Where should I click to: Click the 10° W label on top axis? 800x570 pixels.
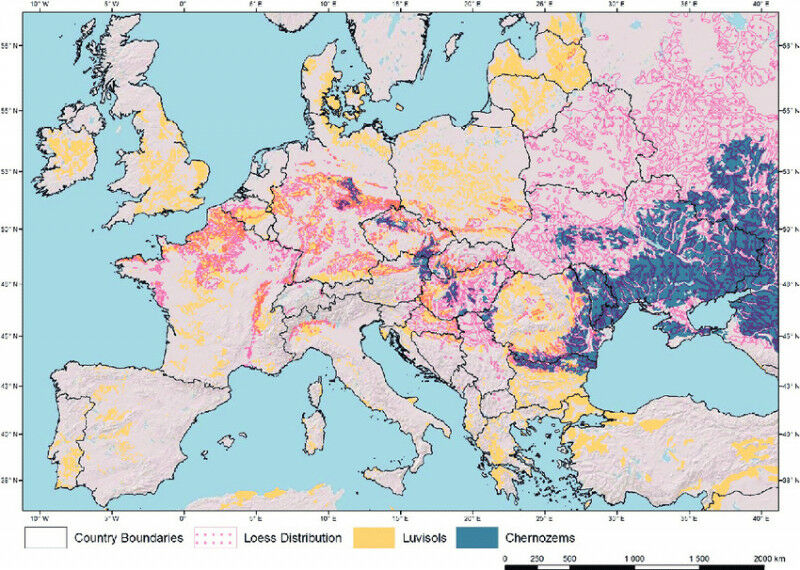[38, 7]
